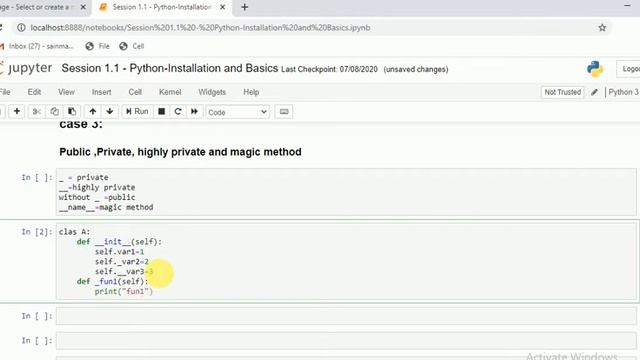Click the Last Checkpoint text
The height and width of the screenshot is (360, 640).
coord(329,69)
